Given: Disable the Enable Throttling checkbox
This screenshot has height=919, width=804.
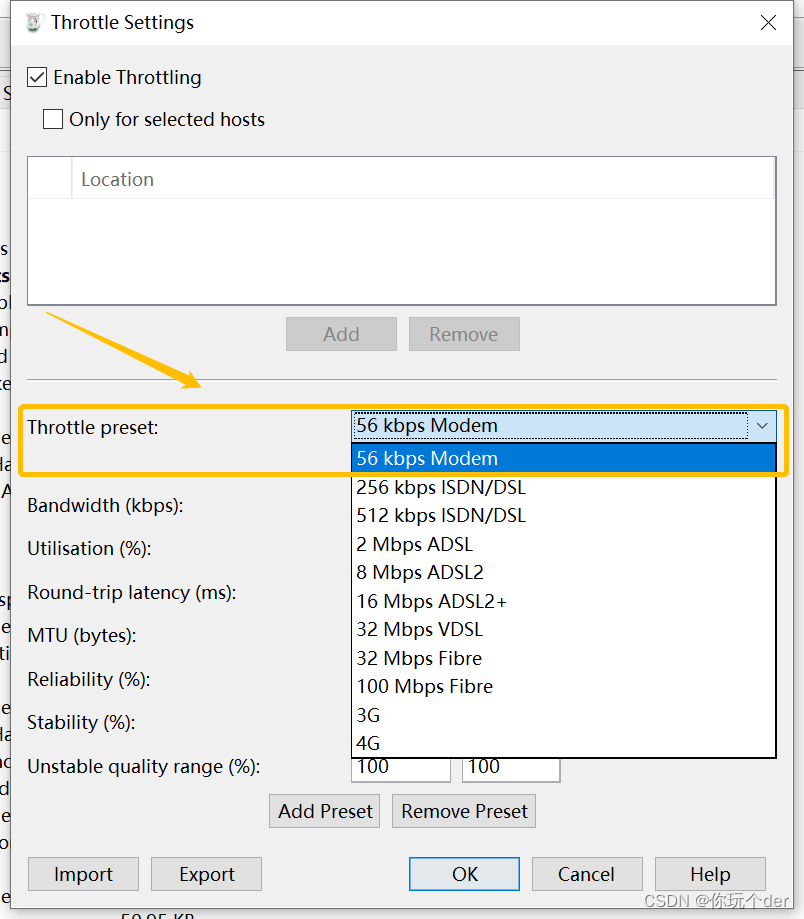Looking at the screenshot, I should [38, 77].
